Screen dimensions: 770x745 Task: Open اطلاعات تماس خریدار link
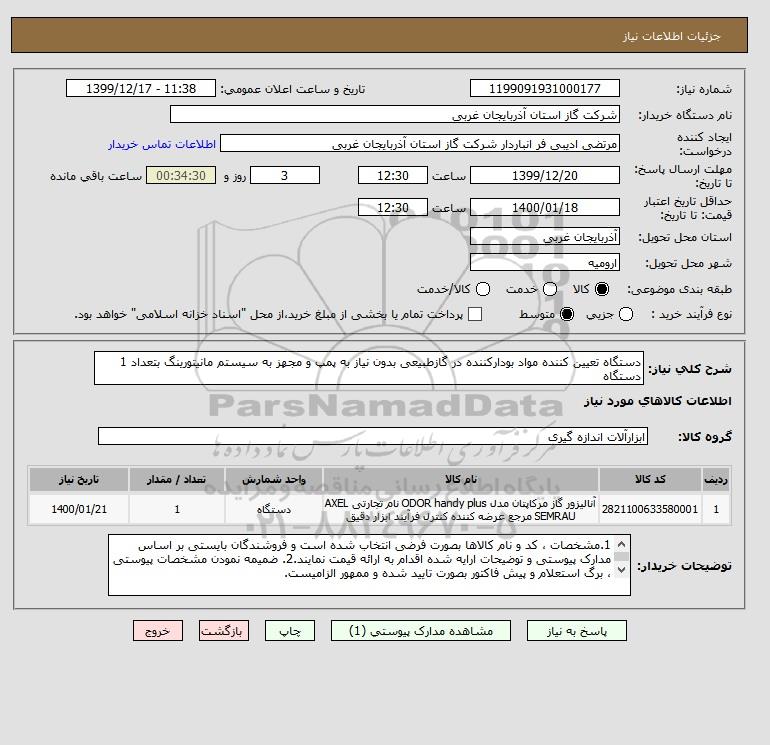click(x=162, y=144)
